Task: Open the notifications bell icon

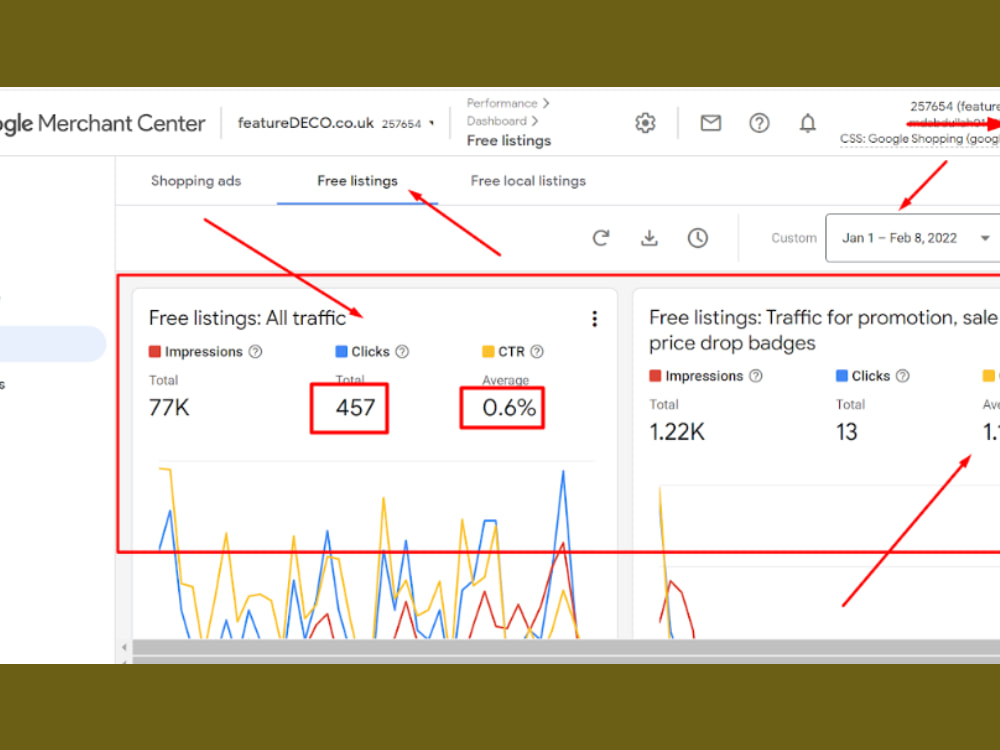Action: point(807,123)
